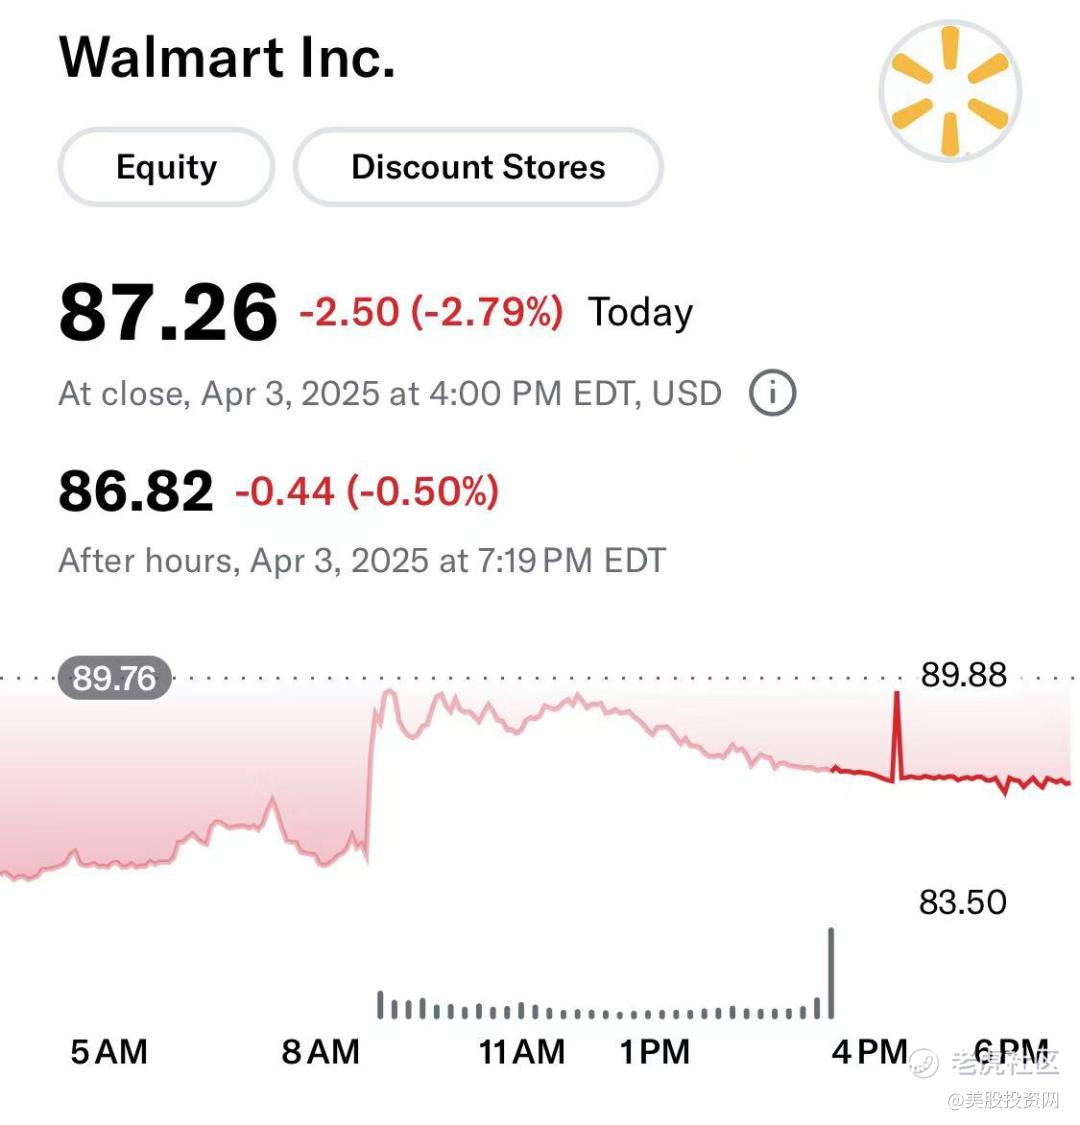The height and width of the screenshot is (1125, 1080).
Task: Open the info icon beside USD
Action: [x=772, y=393]
